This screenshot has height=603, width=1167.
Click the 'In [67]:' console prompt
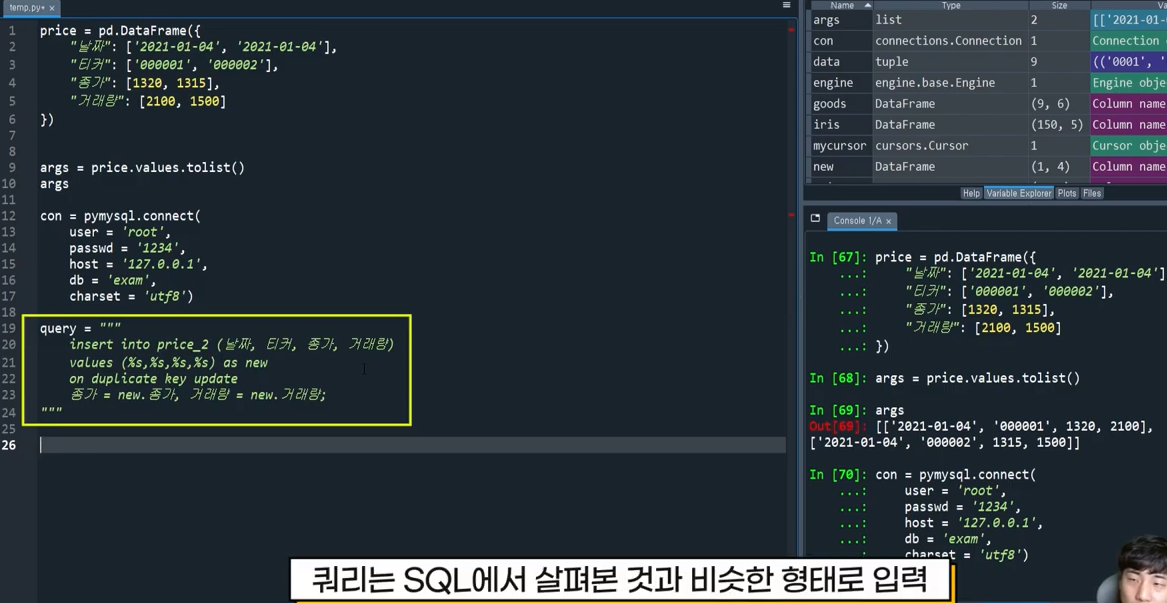point(839,258)
